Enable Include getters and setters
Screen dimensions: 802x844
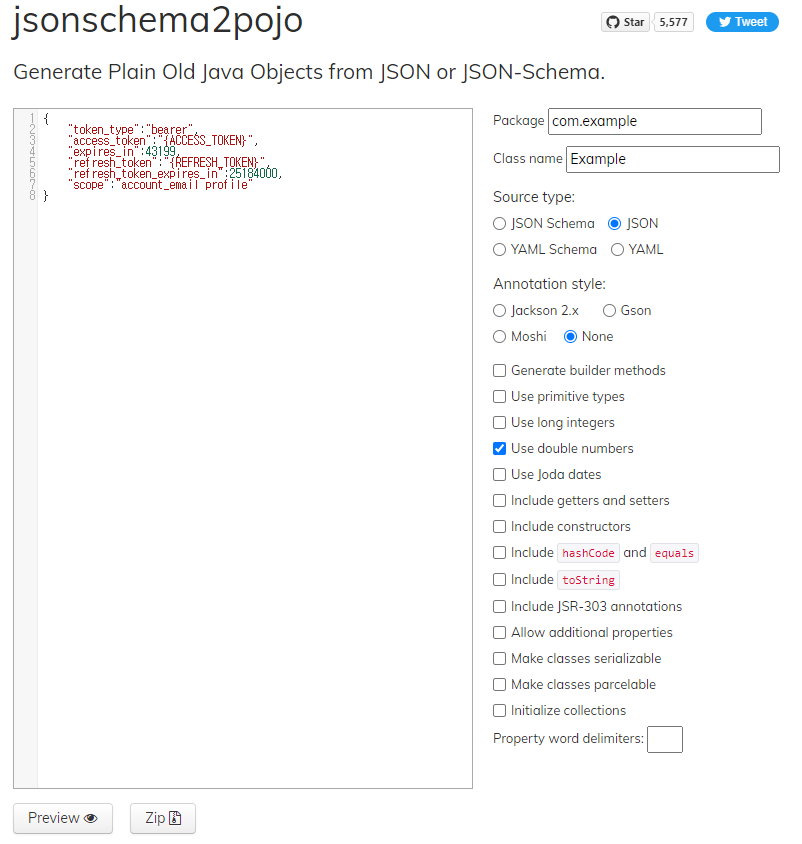pos(500,501)
